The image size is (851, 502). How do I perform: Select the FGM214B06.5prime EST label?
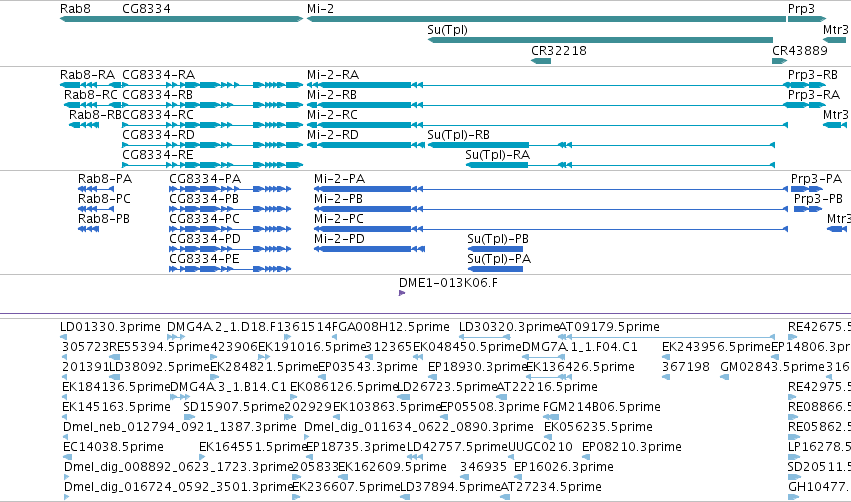pyautogui.click(x=602, y=408)
